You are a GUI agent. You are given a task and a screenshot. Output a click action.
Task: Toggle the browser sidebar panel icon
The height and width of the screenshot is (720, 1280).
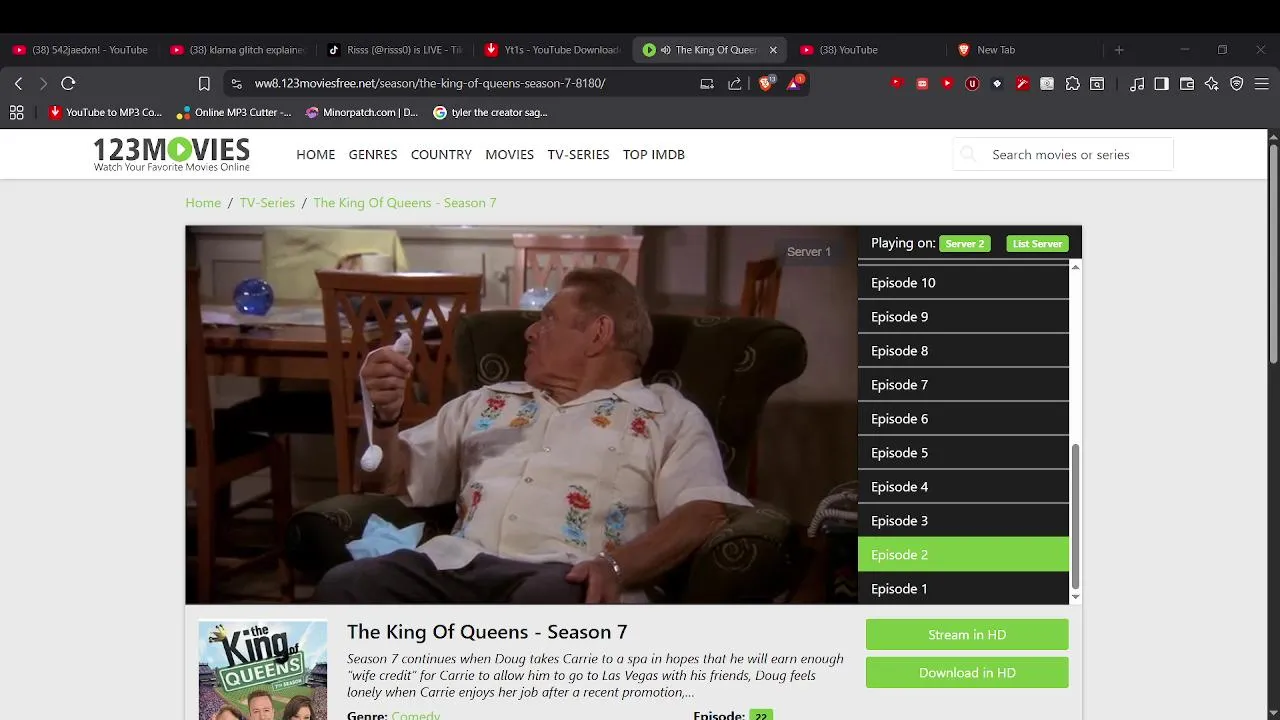(1161, 84)
